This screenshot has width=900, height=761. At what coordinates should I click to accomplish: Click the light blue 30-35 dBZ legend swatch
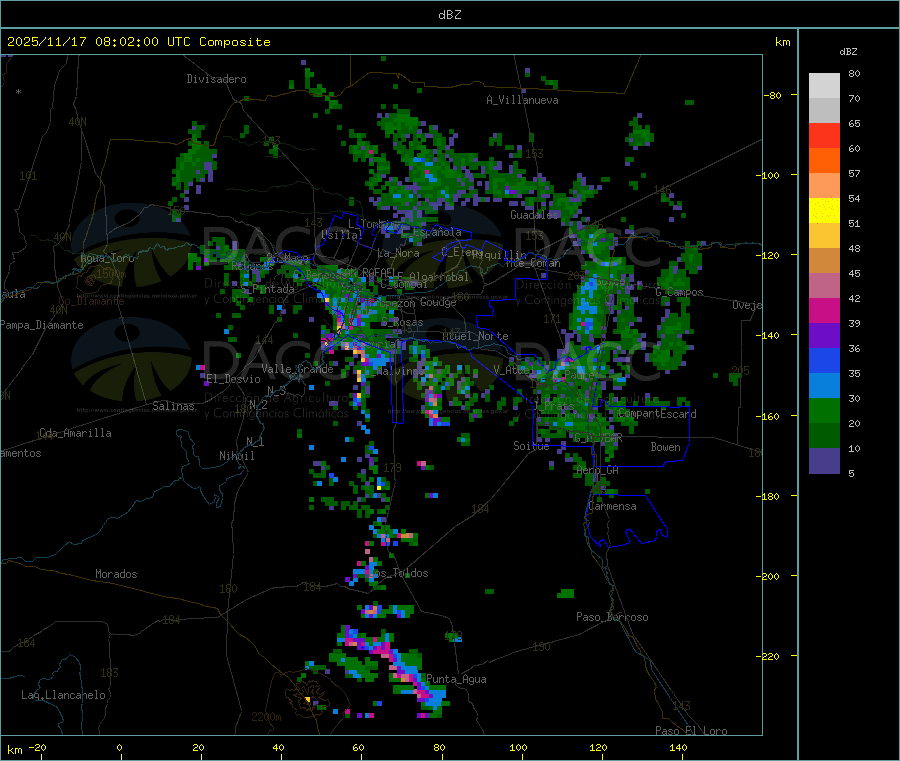pyautogui.click(x=824, y=386)
